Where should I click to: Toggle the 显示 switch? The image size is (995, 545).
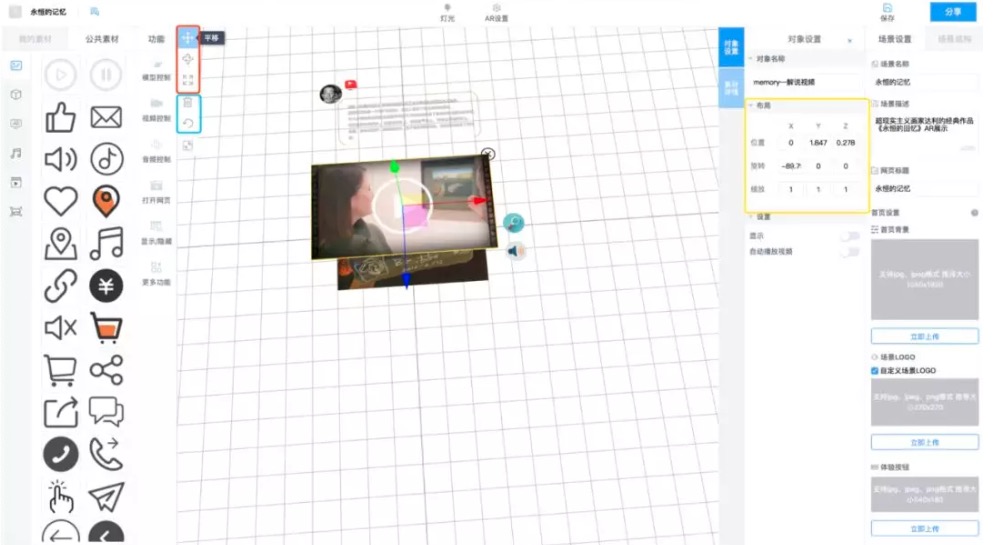pos(850,236)
